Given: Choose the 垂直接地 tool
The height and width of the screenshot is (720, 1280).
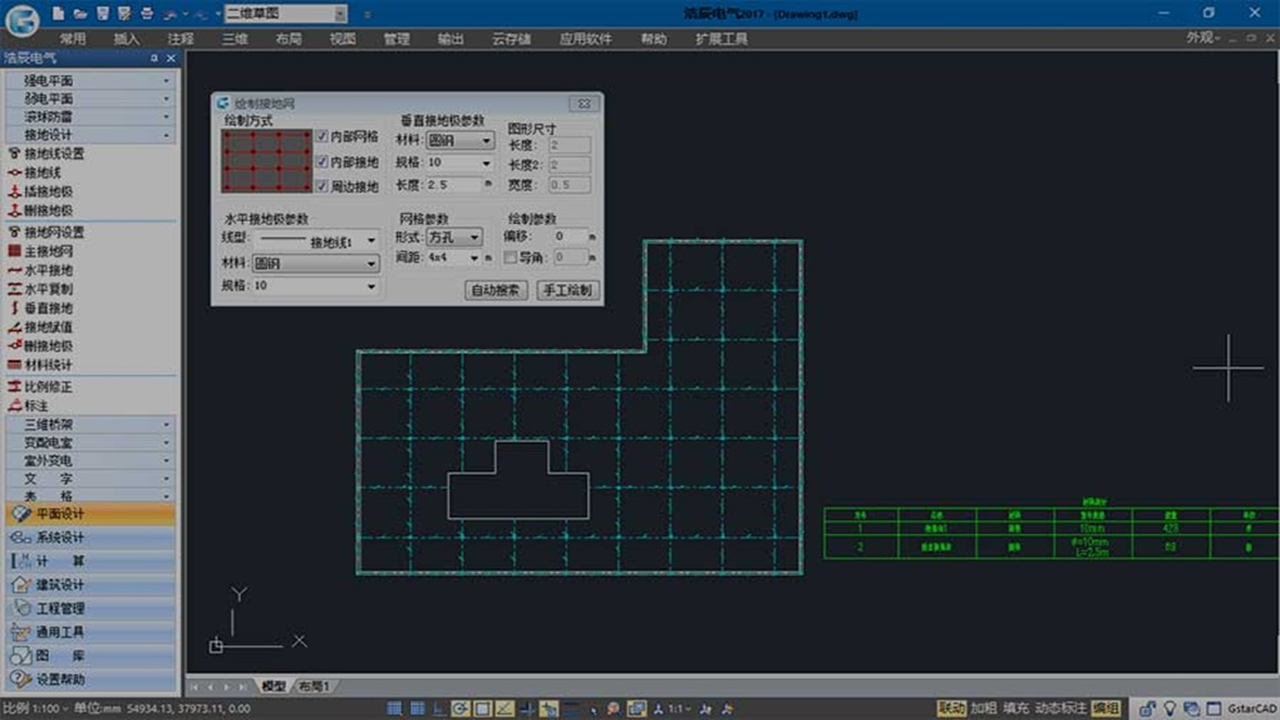Looking at the screenshot, I should tap(48, 308).
